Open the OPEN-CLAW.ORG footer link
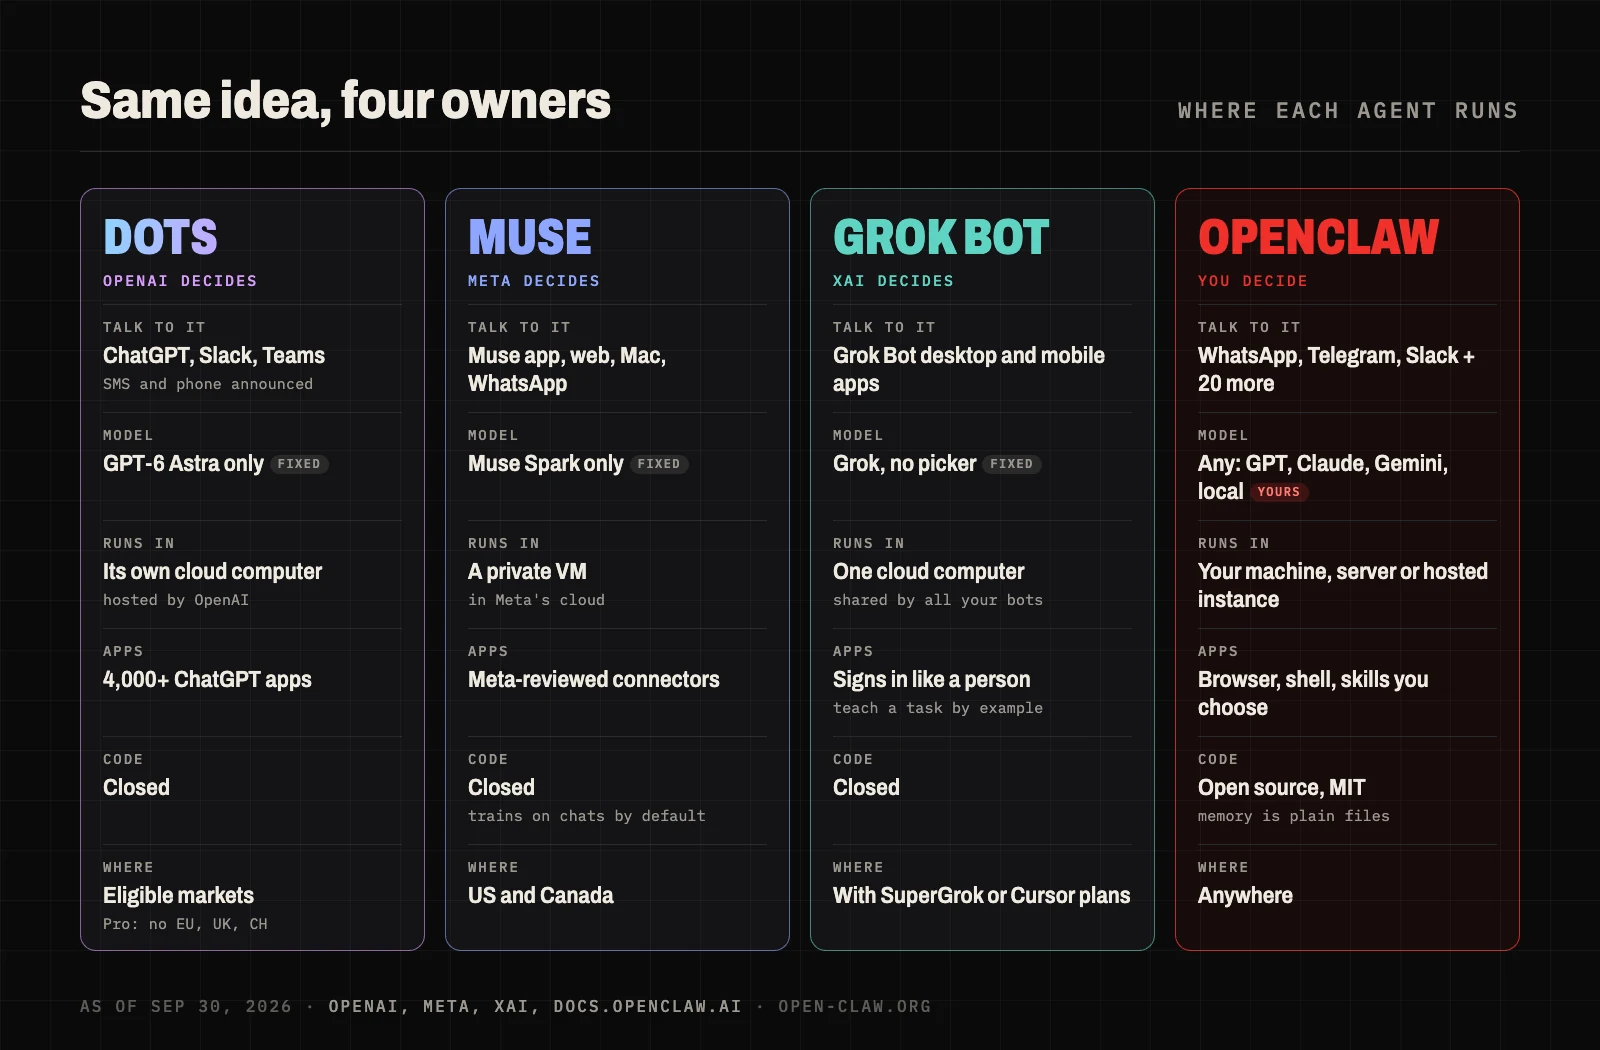Screen dimensions: 1600x1050 point(855,1006)
